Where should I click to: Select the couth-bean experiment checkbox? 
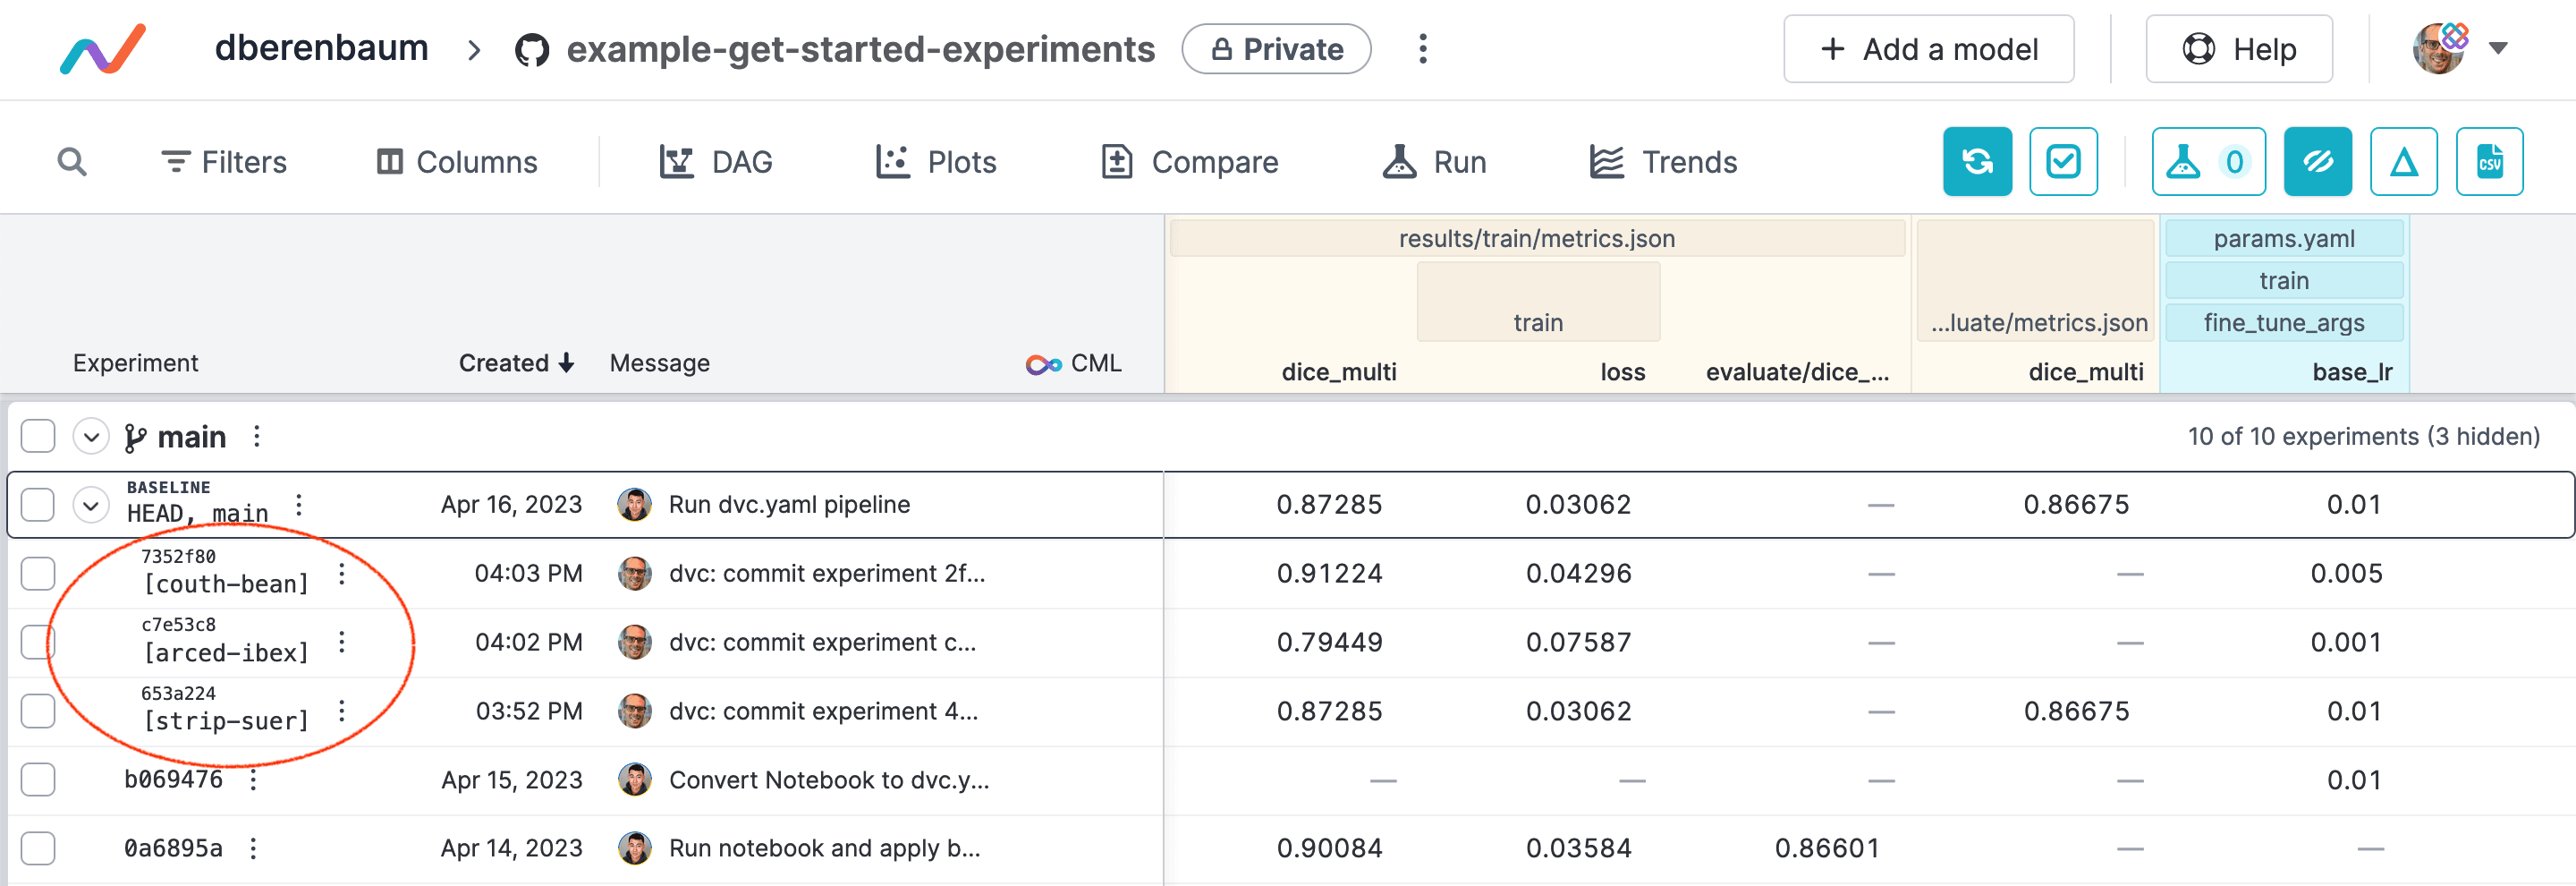click(38, 574)
